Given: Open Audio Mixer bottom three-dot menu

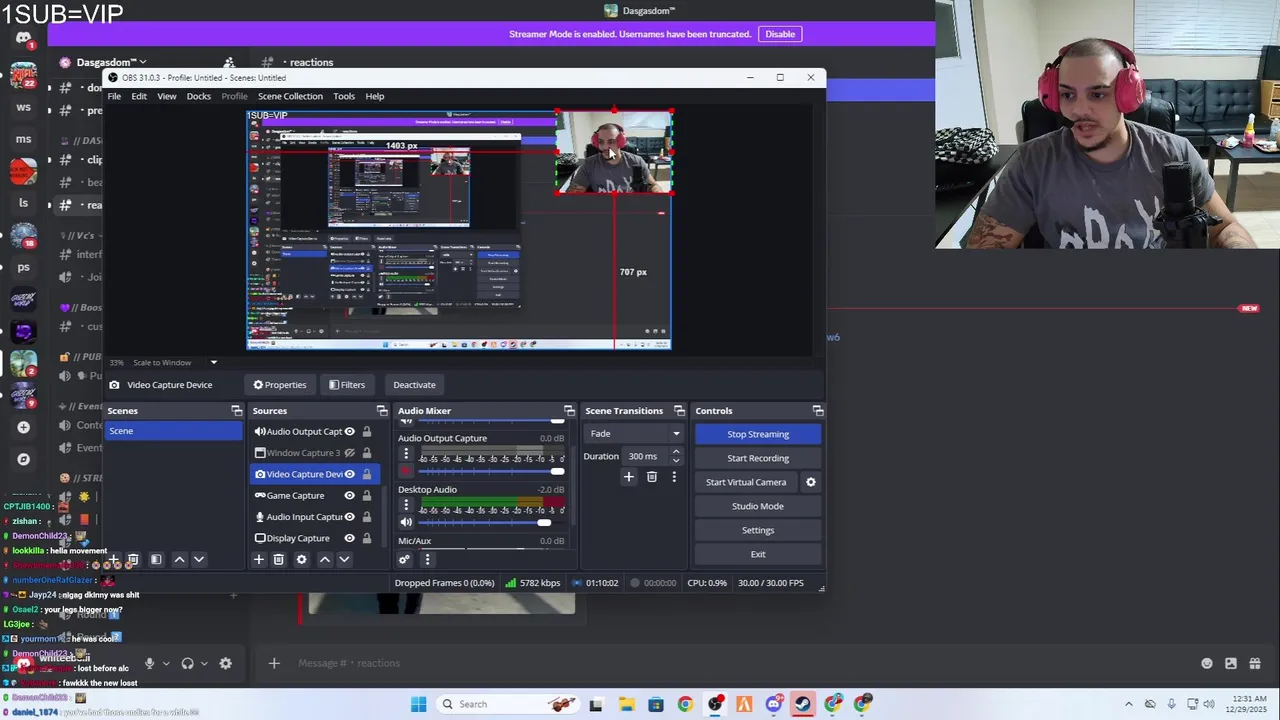Looking at the screenshot, I should tap(427, 560).
